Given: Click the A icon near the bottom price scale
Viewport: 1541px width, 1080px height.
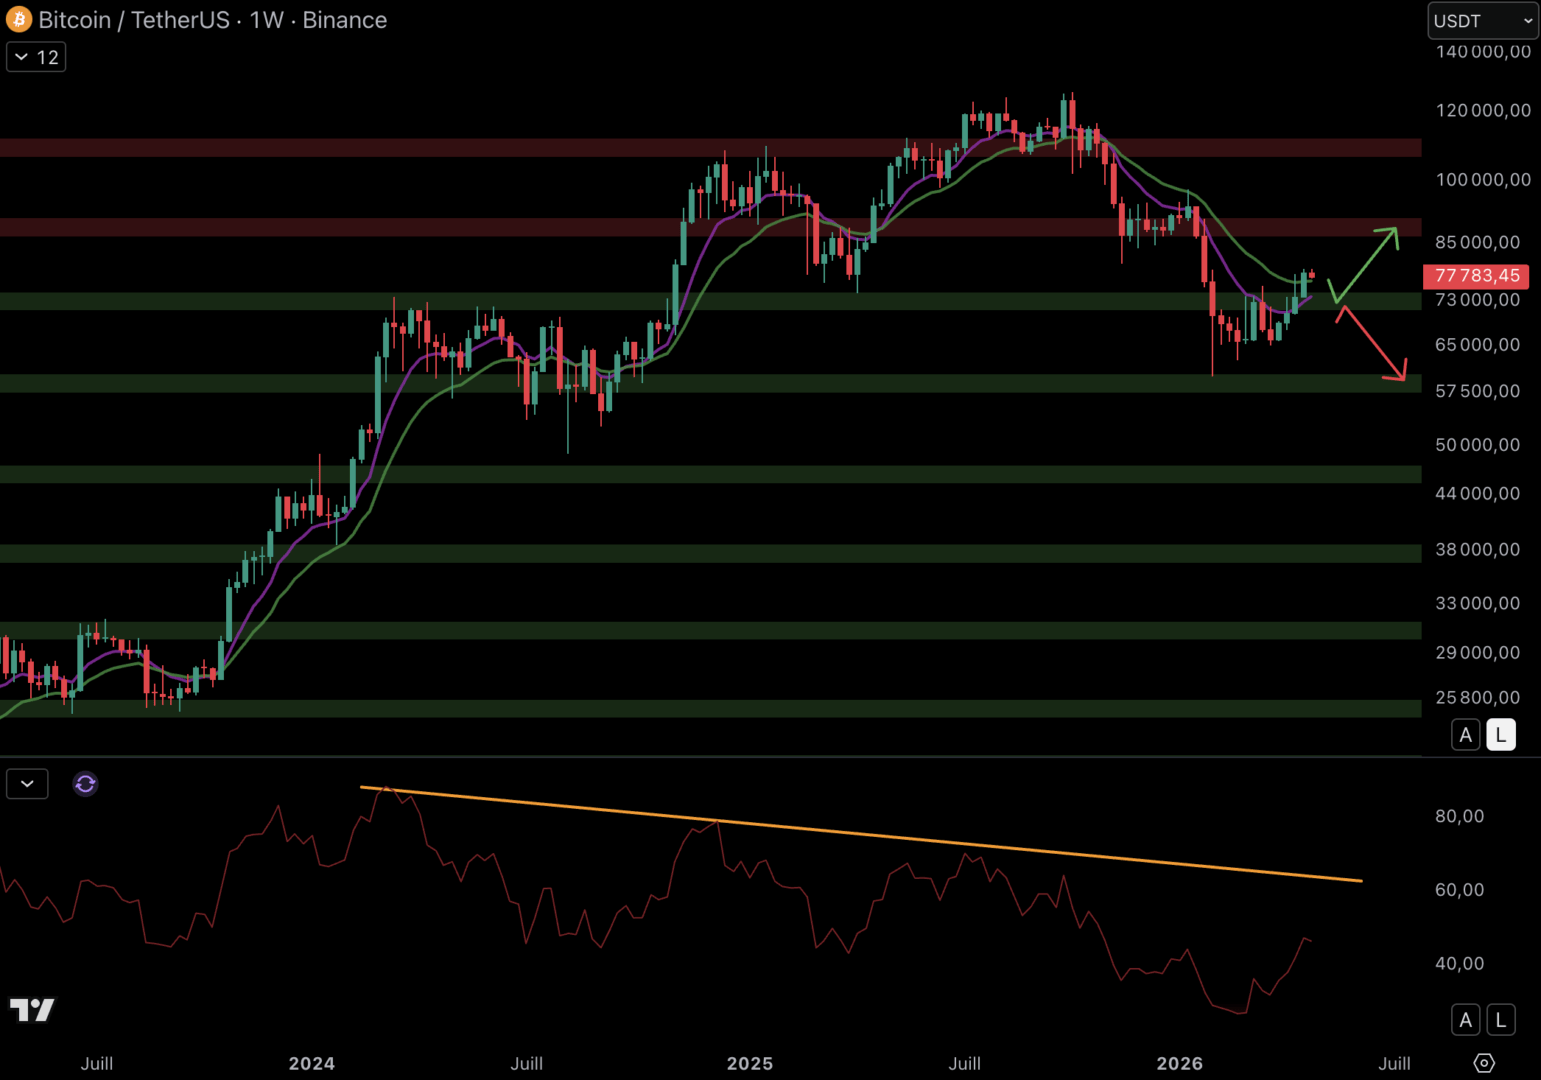Looking at the screenshot, I should [x=1465, y=1019].
